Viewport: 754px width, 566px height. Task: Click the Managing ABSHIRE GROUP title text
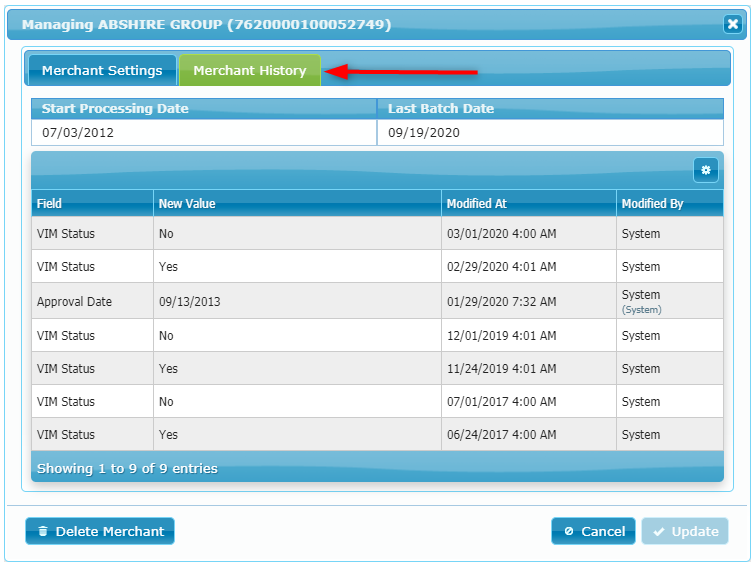[206, 24]
